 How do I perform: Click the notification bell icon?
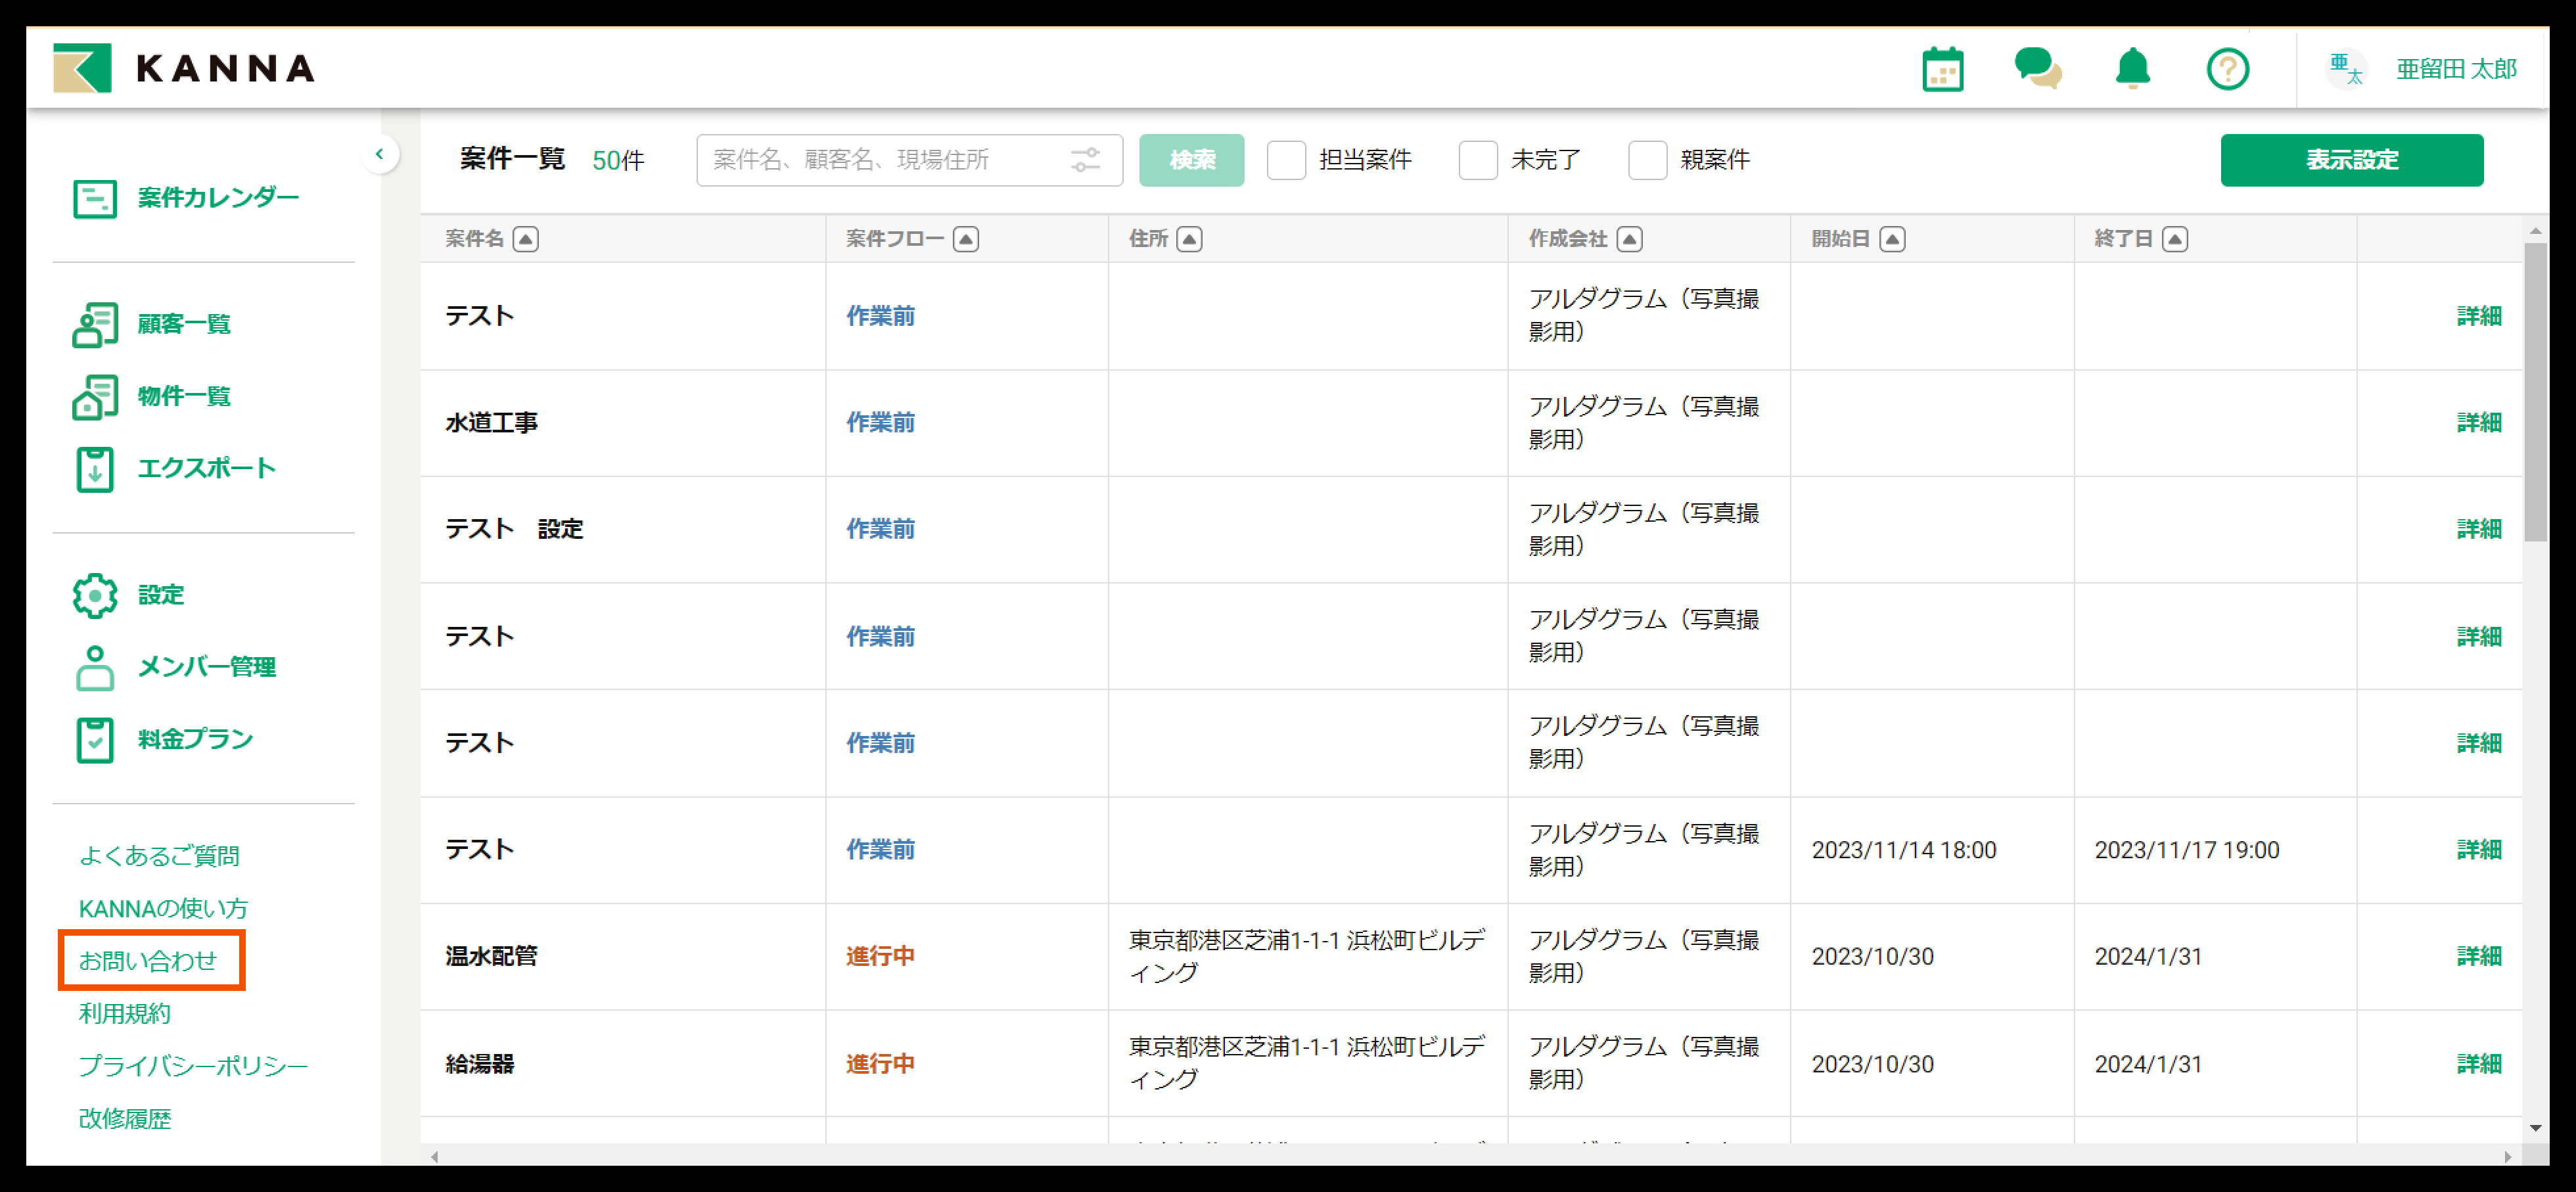click(x=2132, y=69)
